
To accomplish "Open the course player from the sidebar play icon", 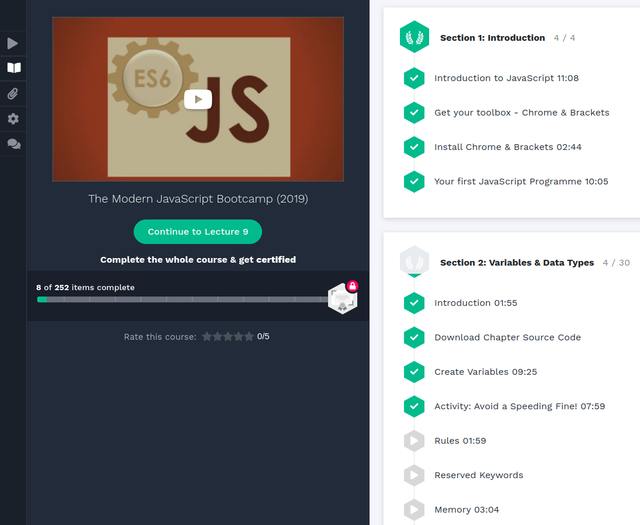I will tap(13, 43).
